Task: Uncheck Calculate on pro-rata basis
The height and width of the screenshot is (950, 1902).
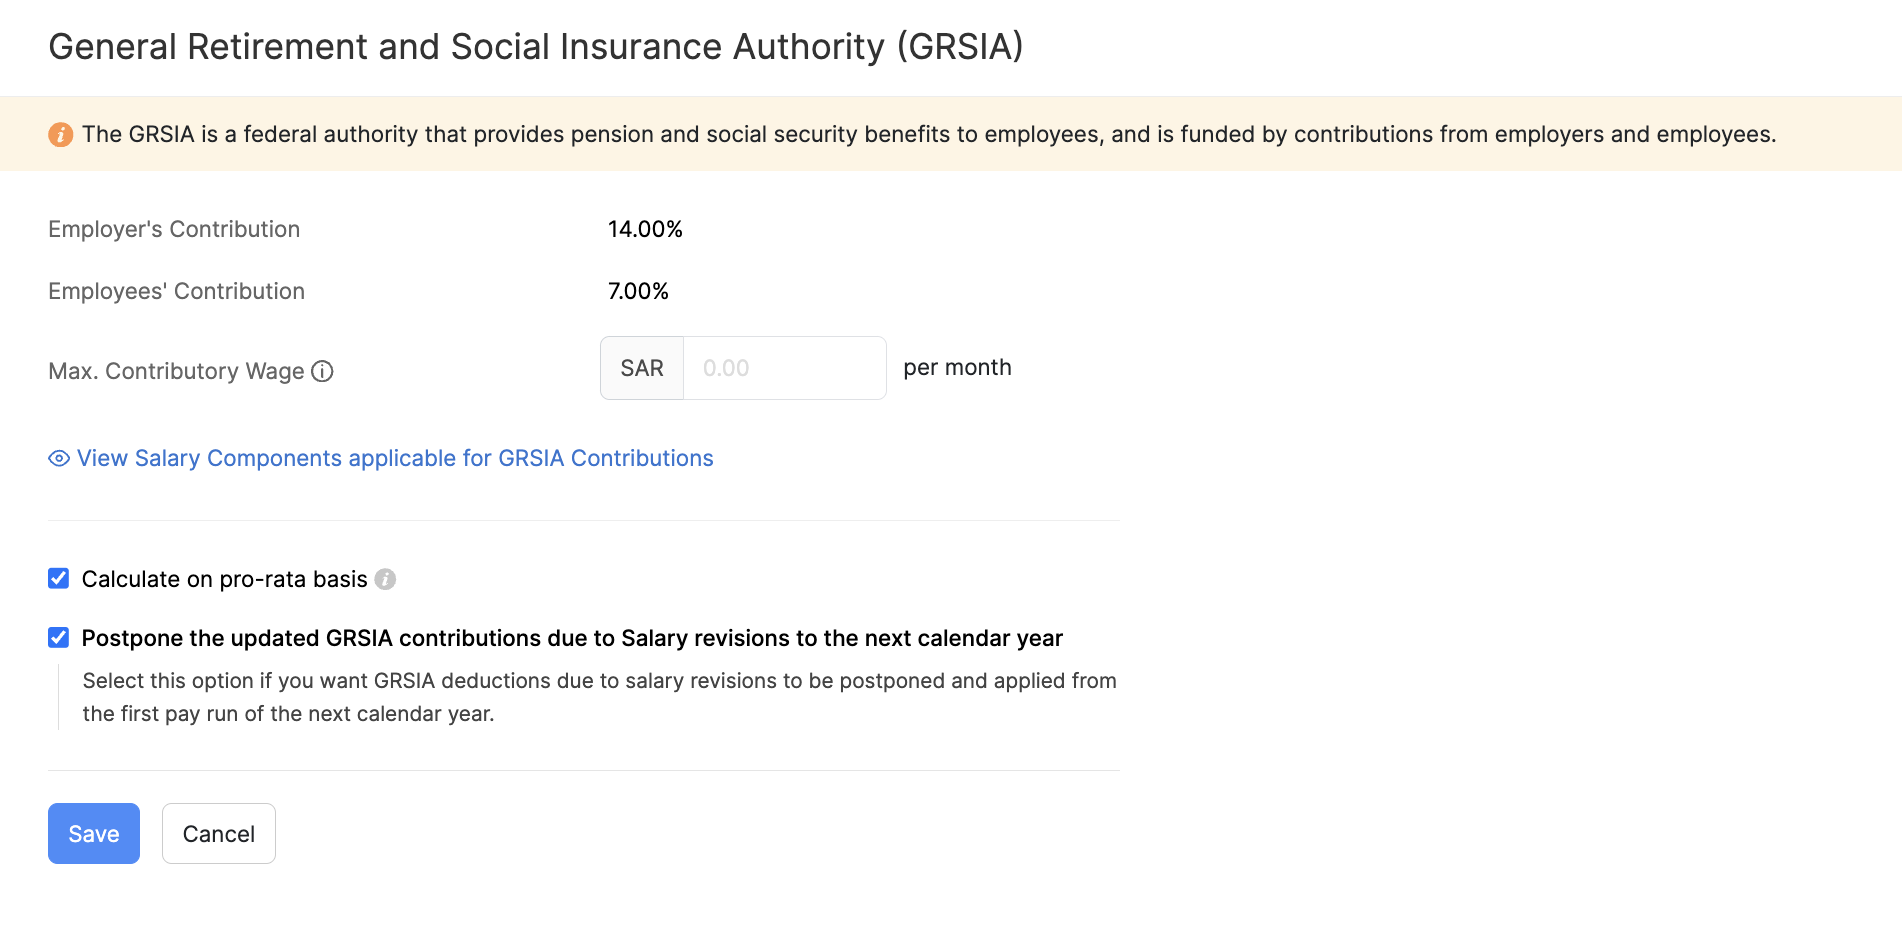Action: 57,578
